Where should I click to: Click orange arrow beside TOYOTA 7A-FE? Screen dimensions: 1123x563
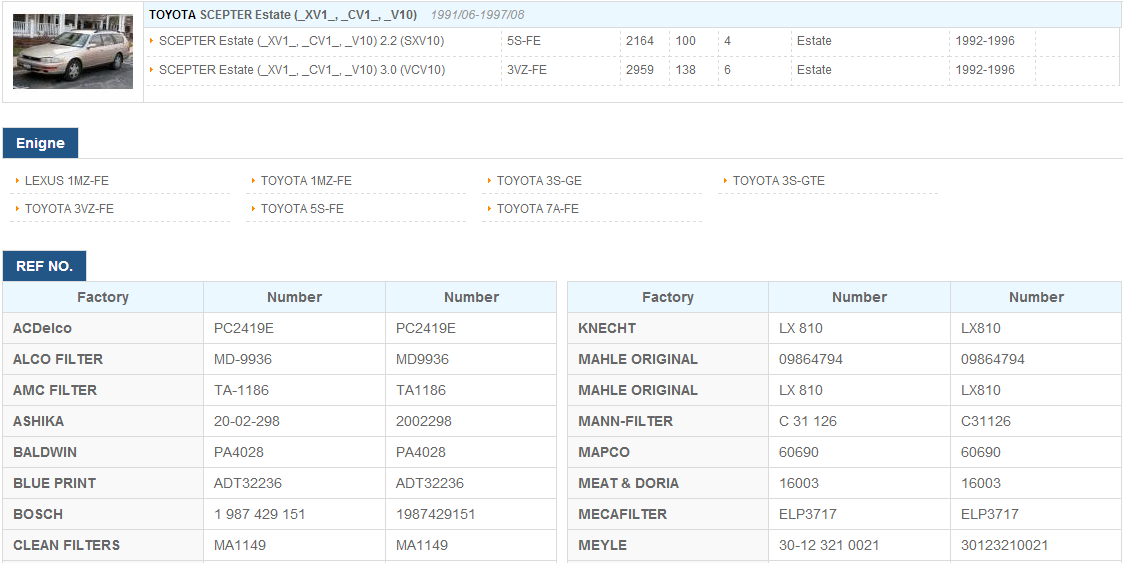tap(489, 208)
